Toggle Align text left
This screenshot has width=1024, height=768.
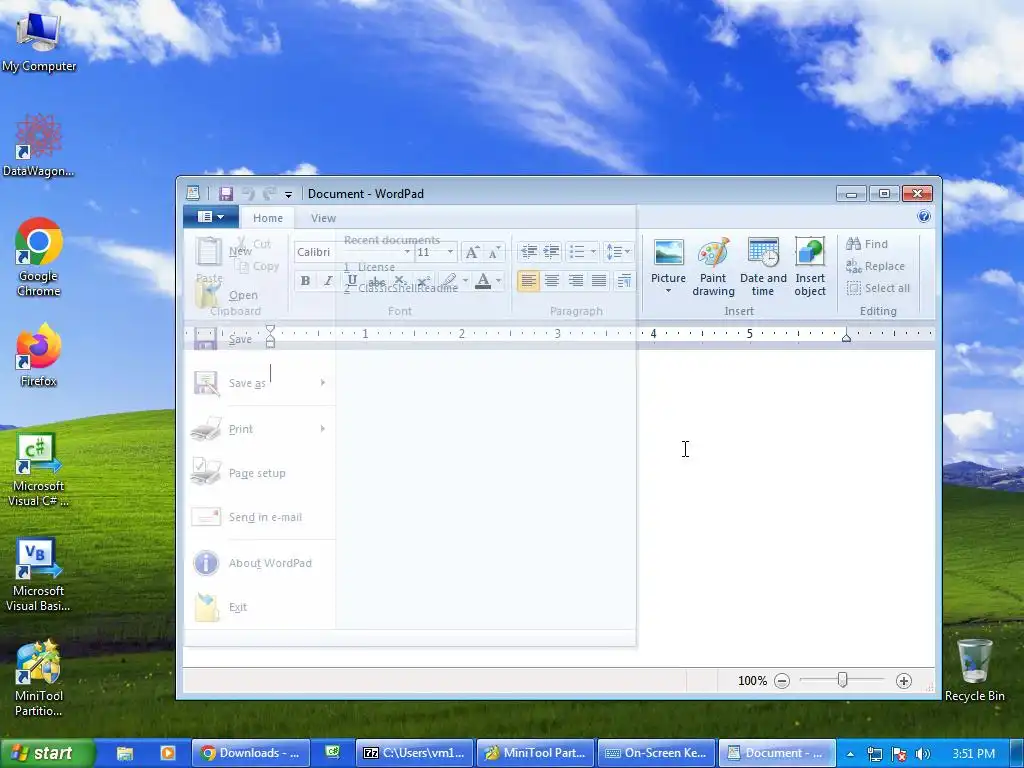(528, 281)
